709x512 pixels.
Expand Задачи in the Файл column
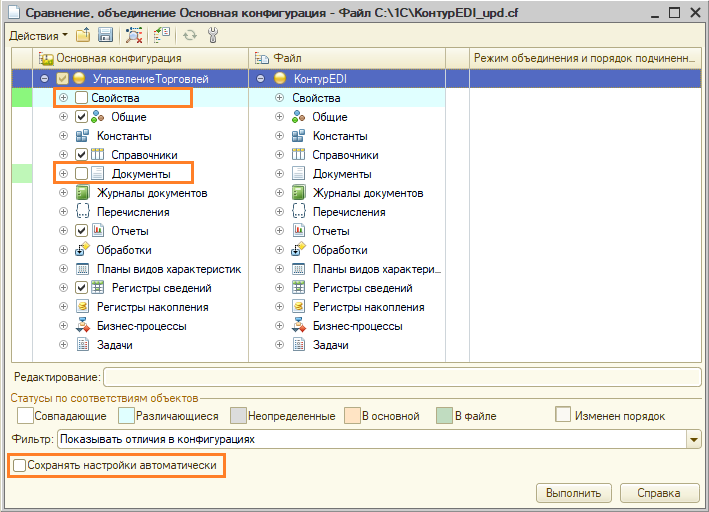279,345
